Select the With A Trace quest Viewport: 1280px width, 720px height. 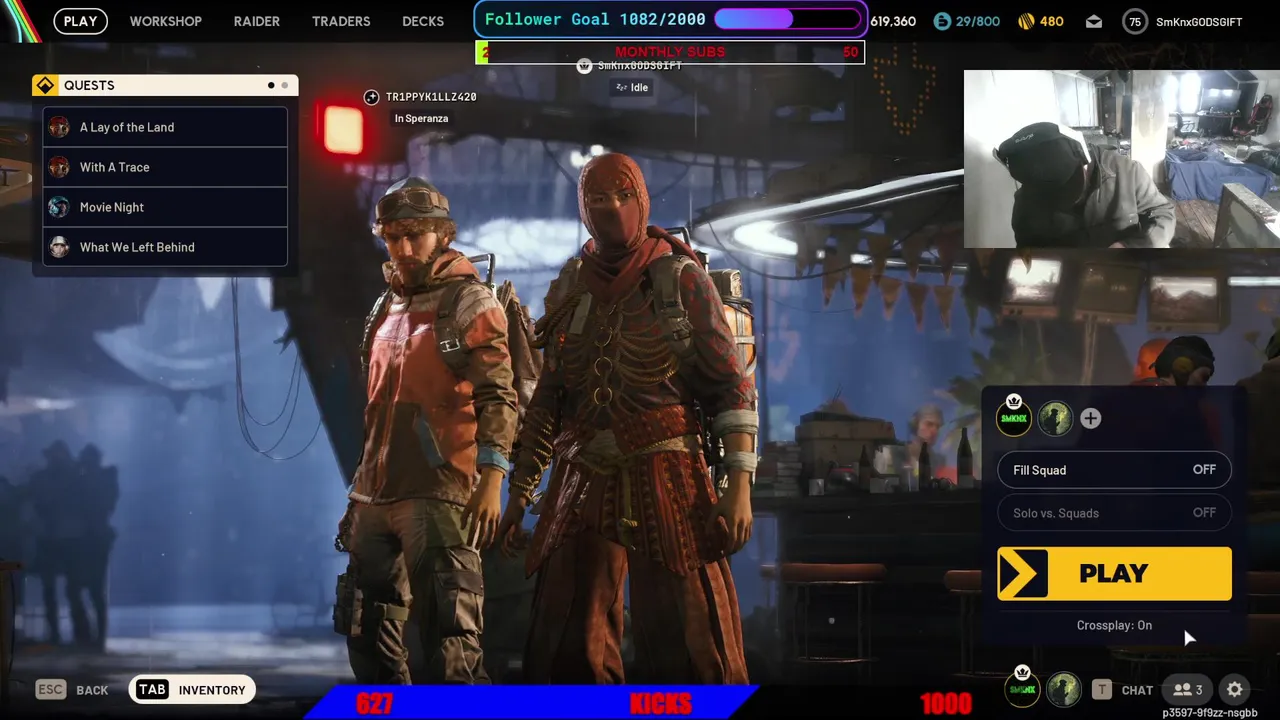tap(165, 167)
